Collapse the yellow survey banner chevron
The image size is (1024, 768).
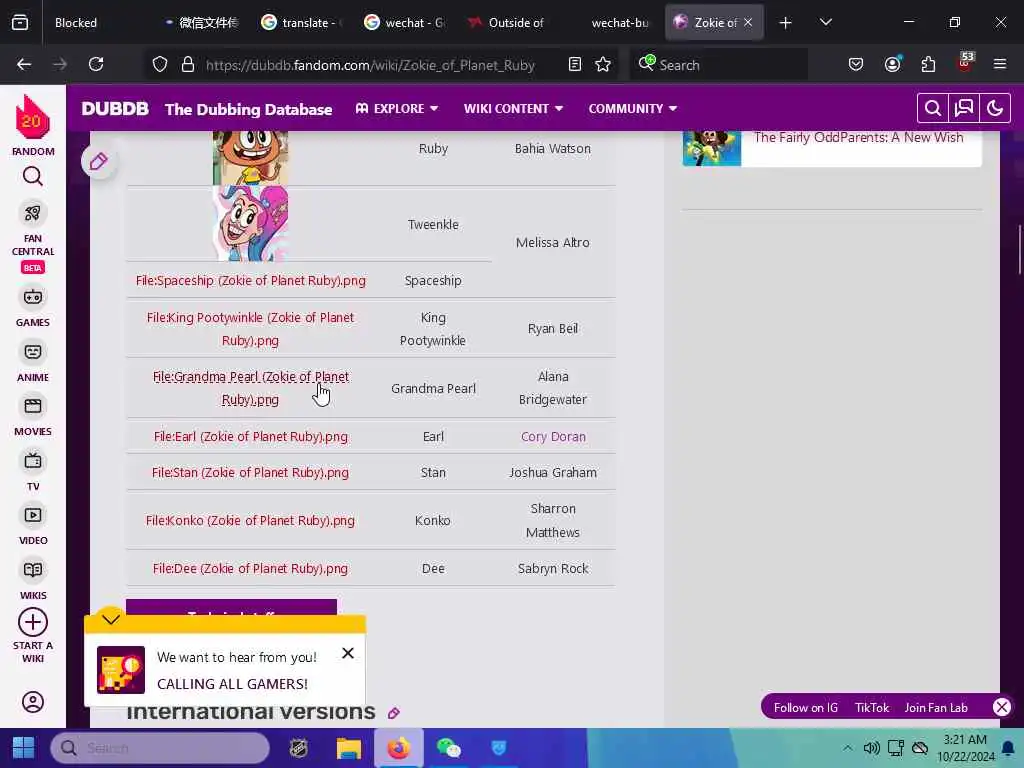coord(110,618)
